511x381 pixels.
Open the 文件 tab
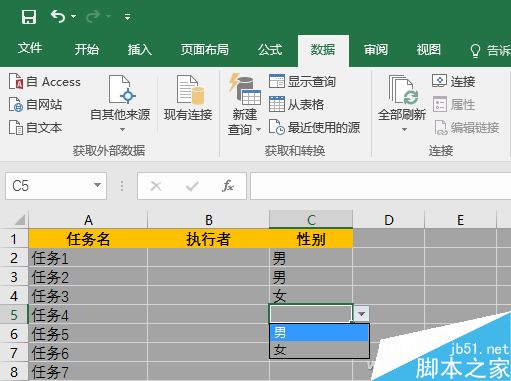click(30, 49)
